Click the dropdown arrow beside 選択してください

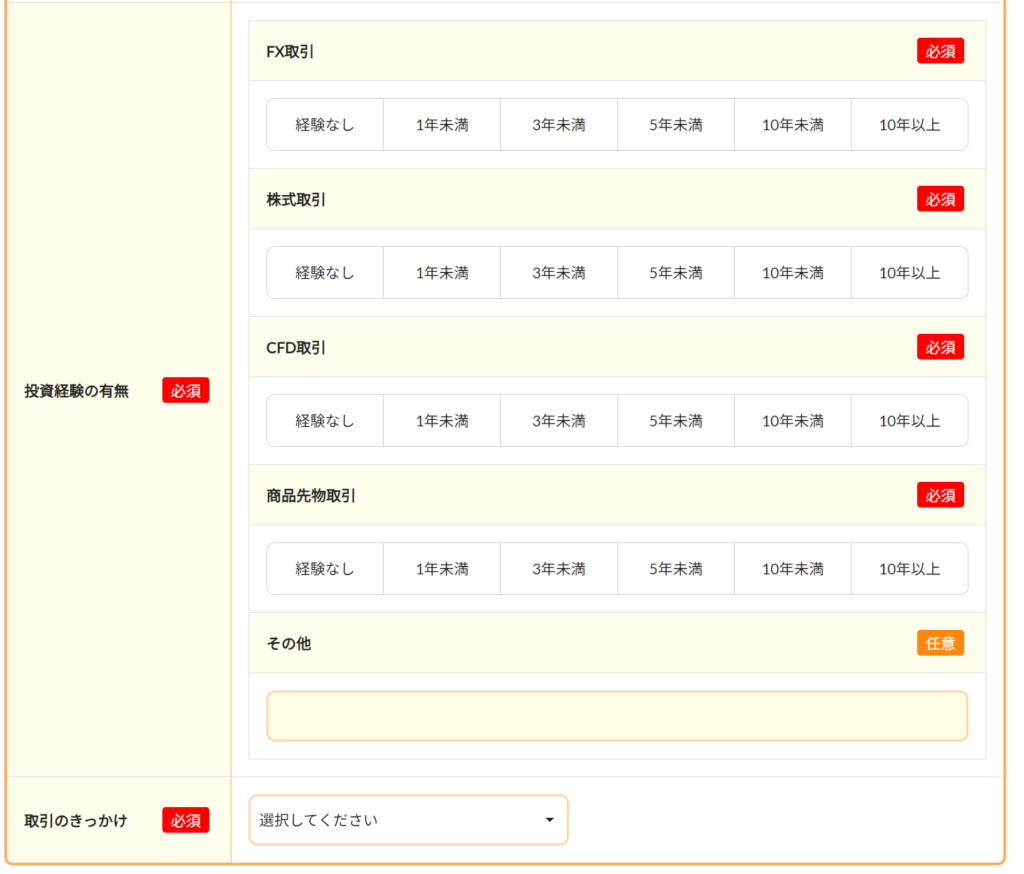pos(549,820)
